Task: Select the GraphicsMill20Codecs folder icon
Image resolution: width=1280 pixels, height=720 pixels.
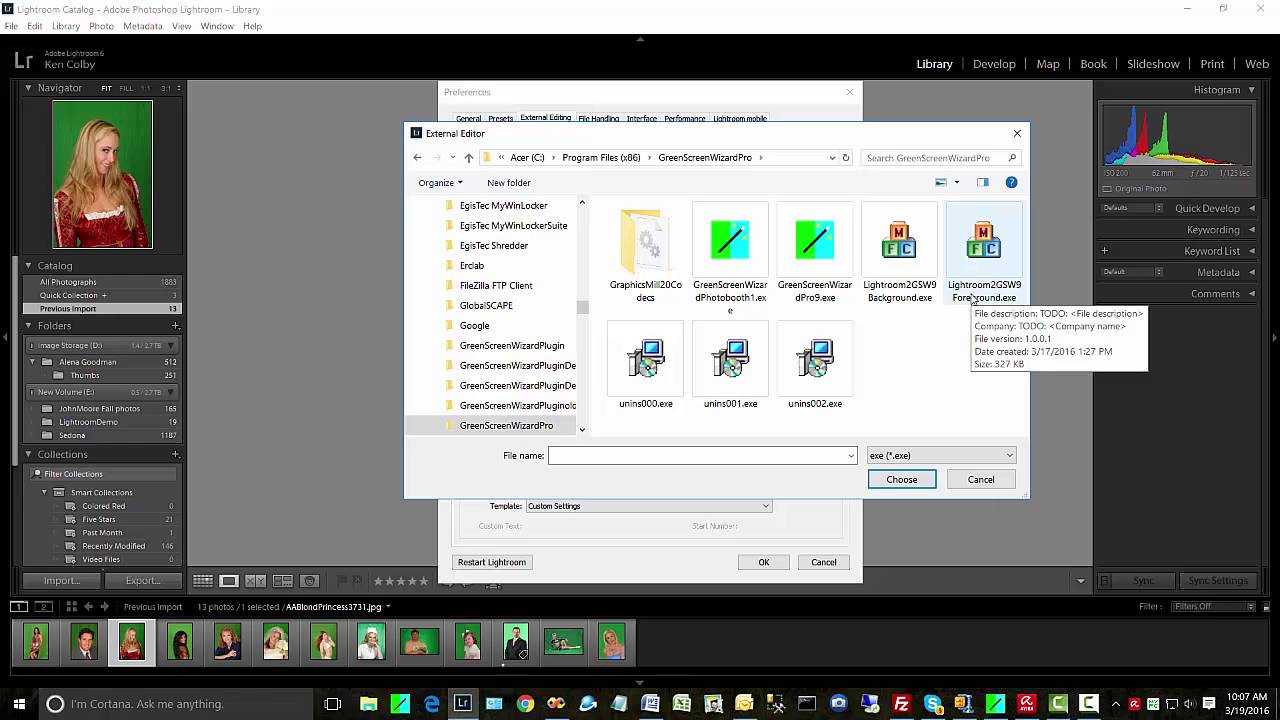Action: (645, 241)
